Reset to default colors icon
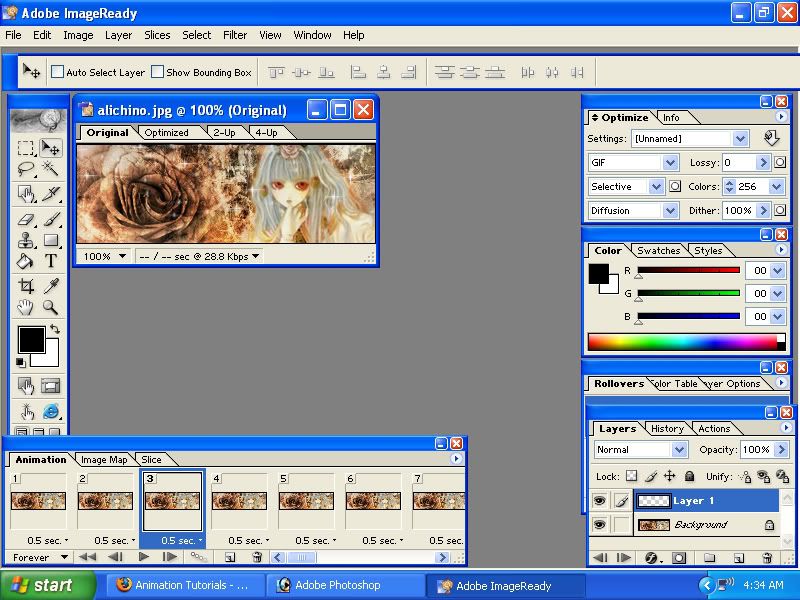This screenshot has height=600, width=800. 21,362
